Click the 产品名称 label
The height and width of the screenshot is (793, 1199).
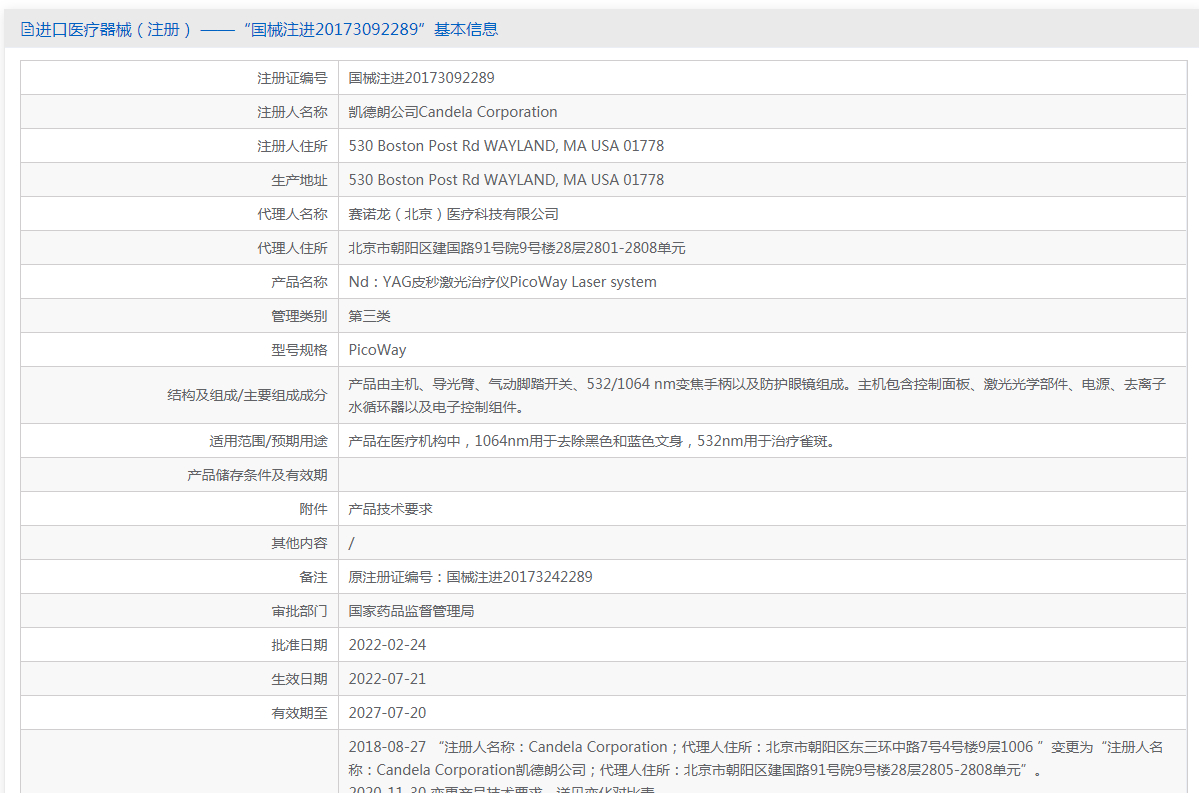click(299, 282)
